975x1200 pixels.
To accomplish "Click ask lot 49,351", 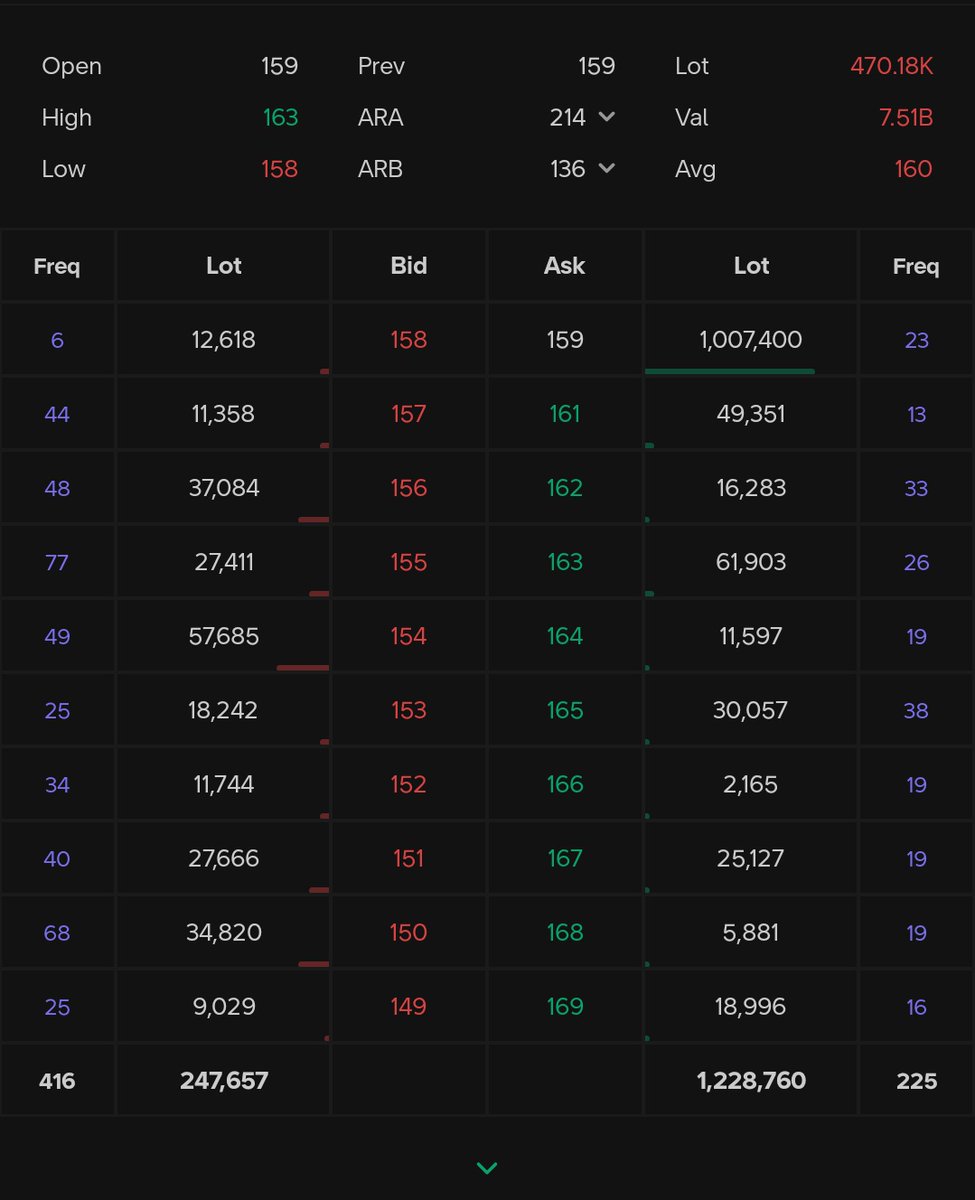I will click(x=751, y=414).
